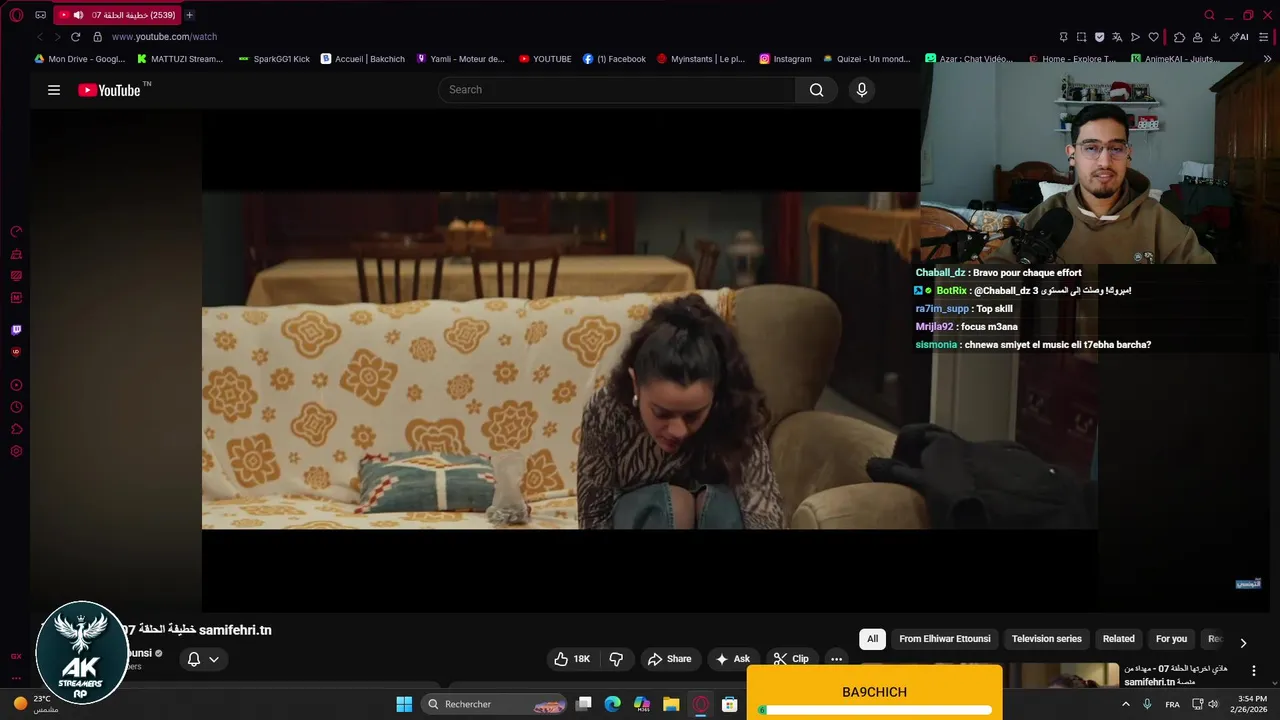This screenshot has height=720, width=1280.
Task: Open notification bell dropdown for channel
Action: click(x=203, y=659)
